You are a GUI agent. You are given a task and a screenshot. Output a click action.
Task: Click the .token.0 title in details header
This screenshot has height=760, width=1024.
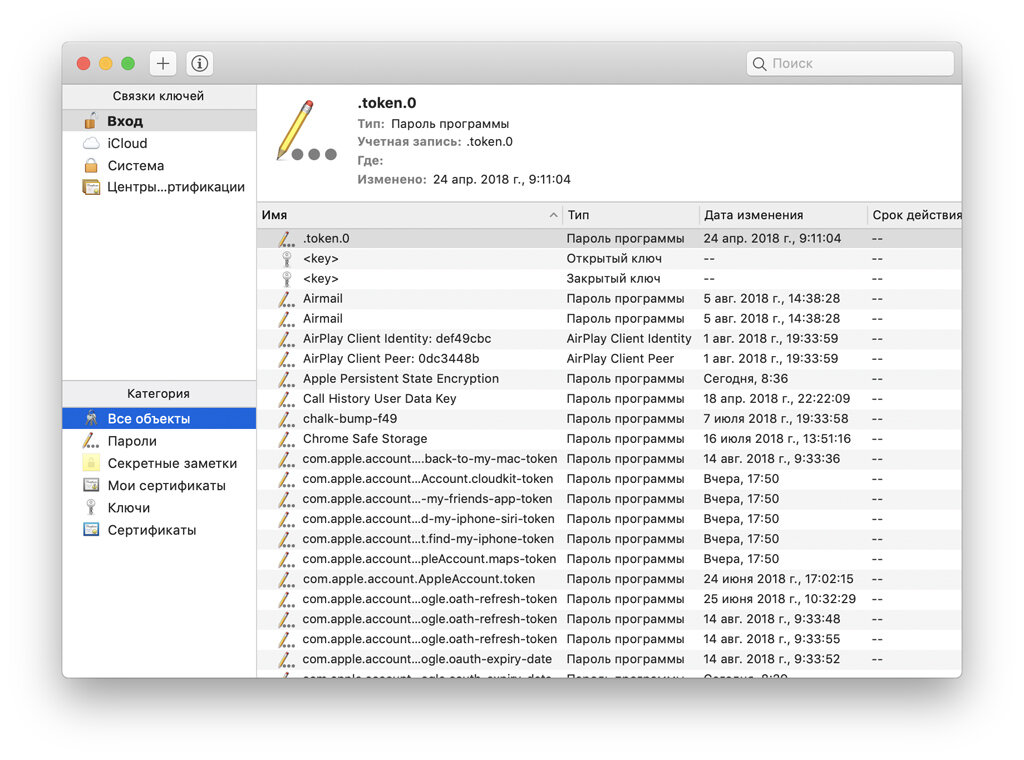[387, 103]
